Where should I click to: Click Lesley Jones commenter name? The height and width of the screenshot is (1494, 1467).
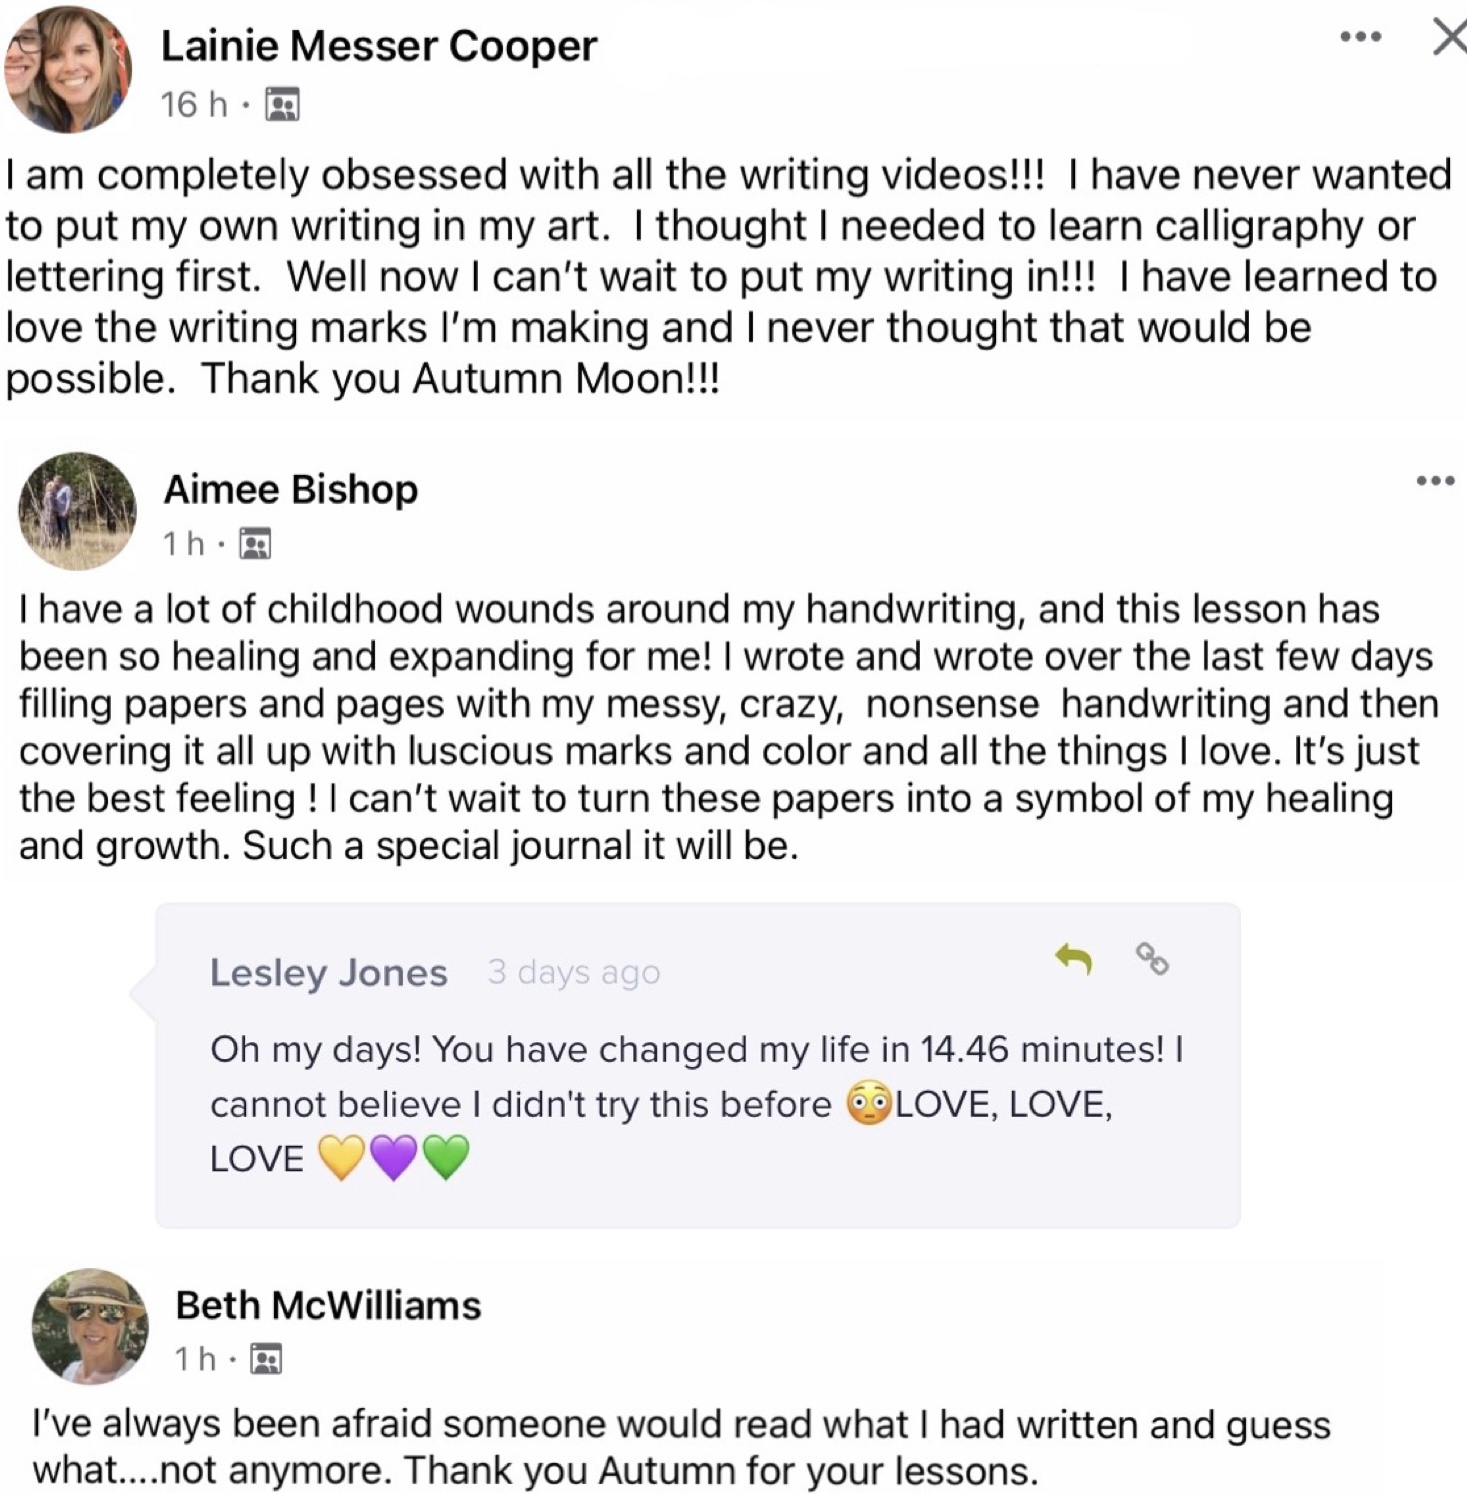click(328, 973)
